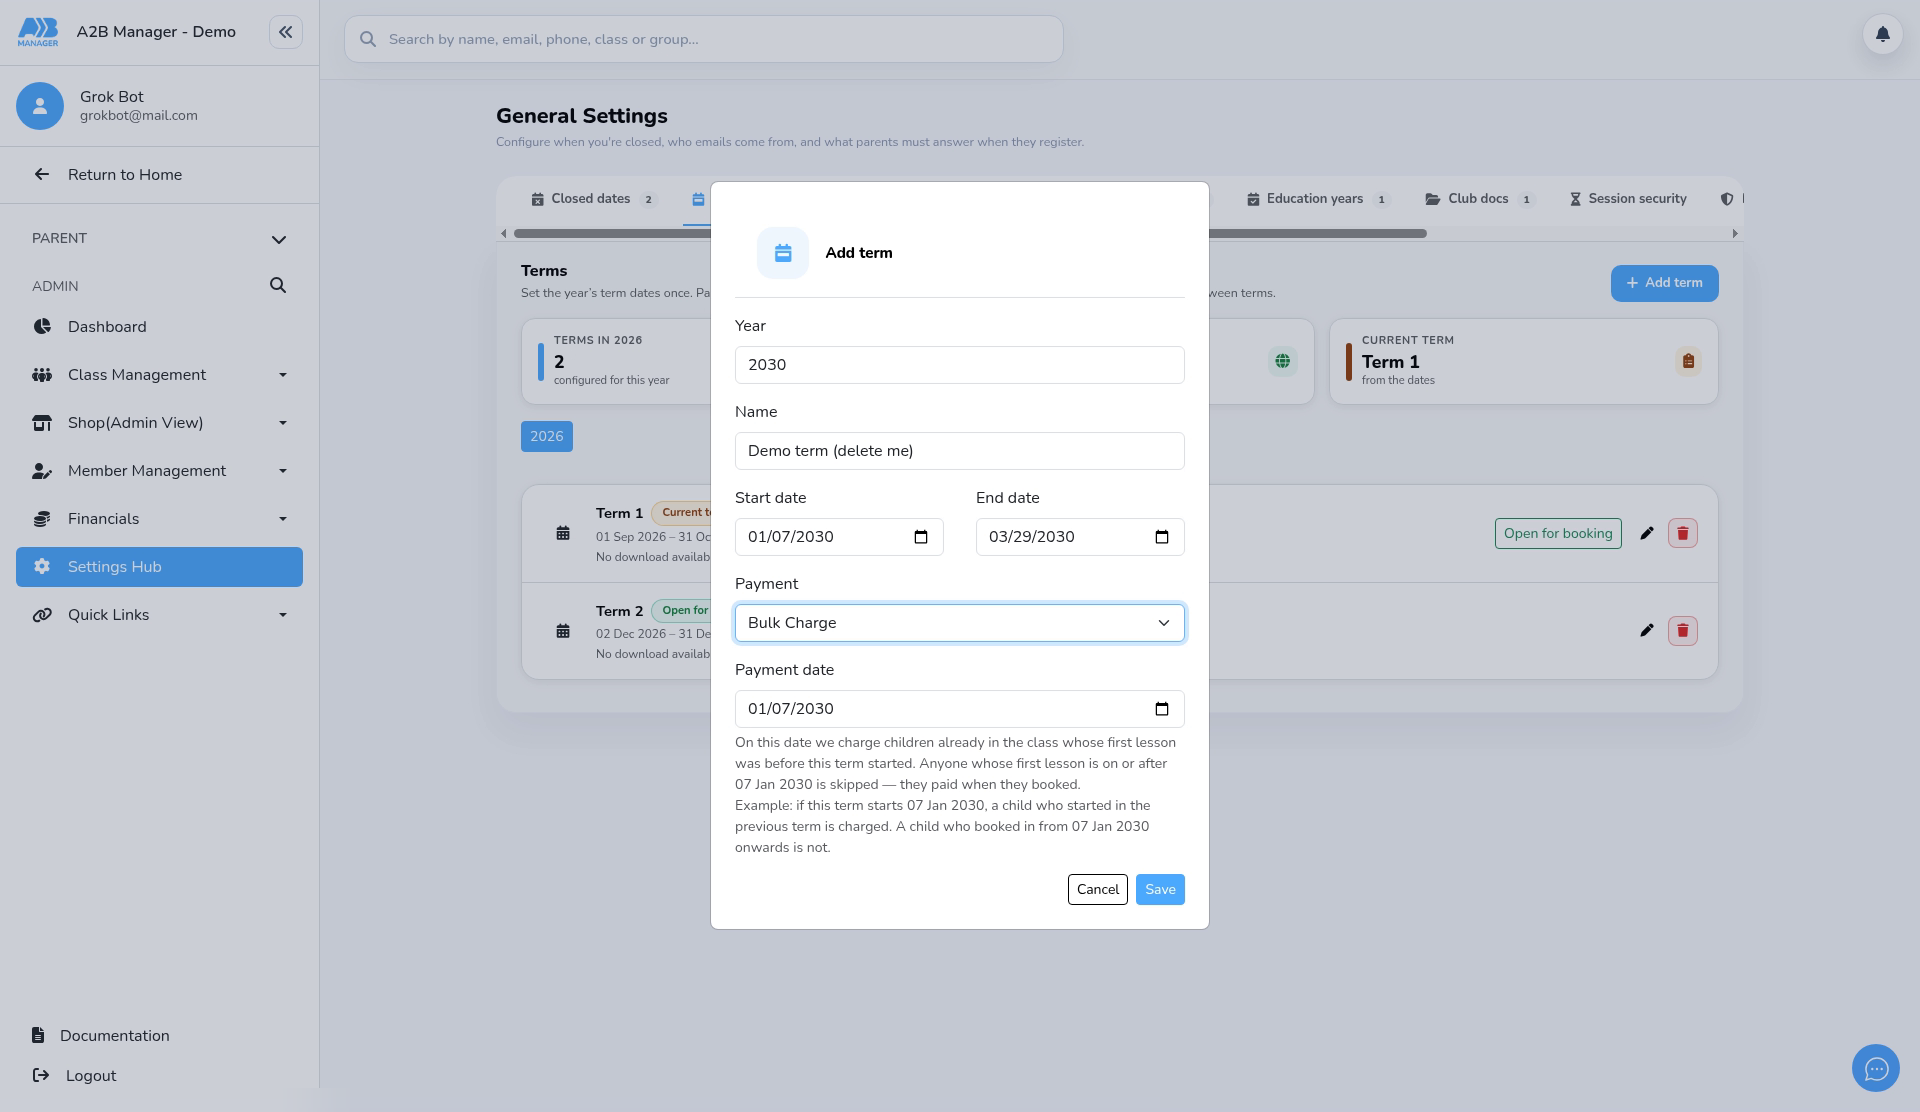The height and width of the screenshot is (1112, 1920).
Task: Click the Current Term clipboard icon
Action: click(x=1688, y=361)
